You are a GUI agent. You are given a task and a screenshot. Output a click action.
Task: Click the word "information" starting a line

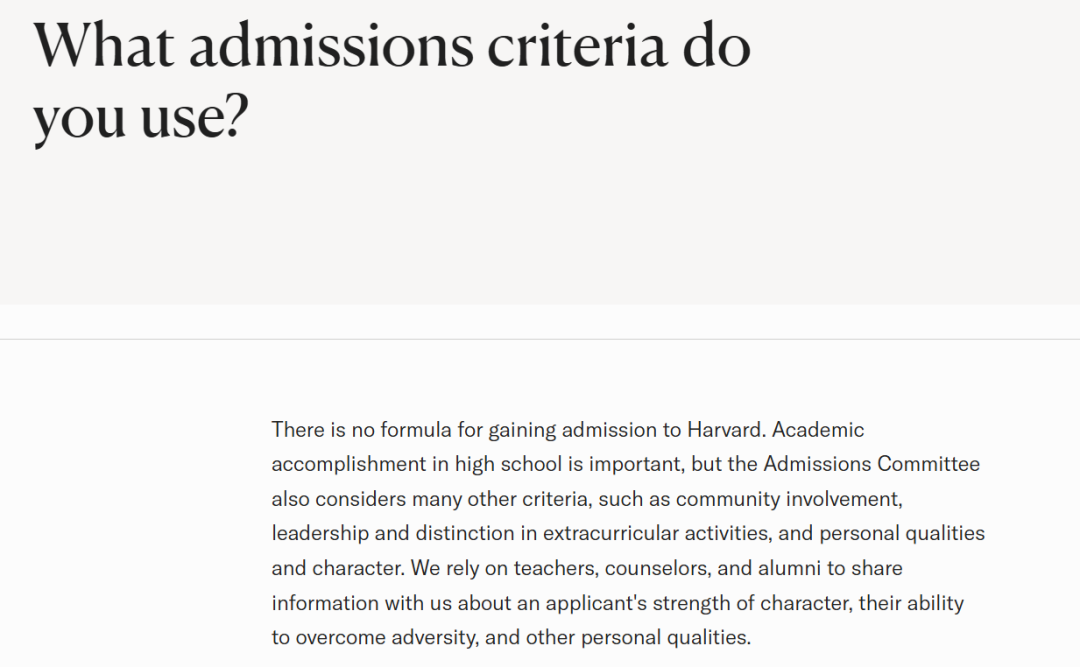tap(325, 603)
